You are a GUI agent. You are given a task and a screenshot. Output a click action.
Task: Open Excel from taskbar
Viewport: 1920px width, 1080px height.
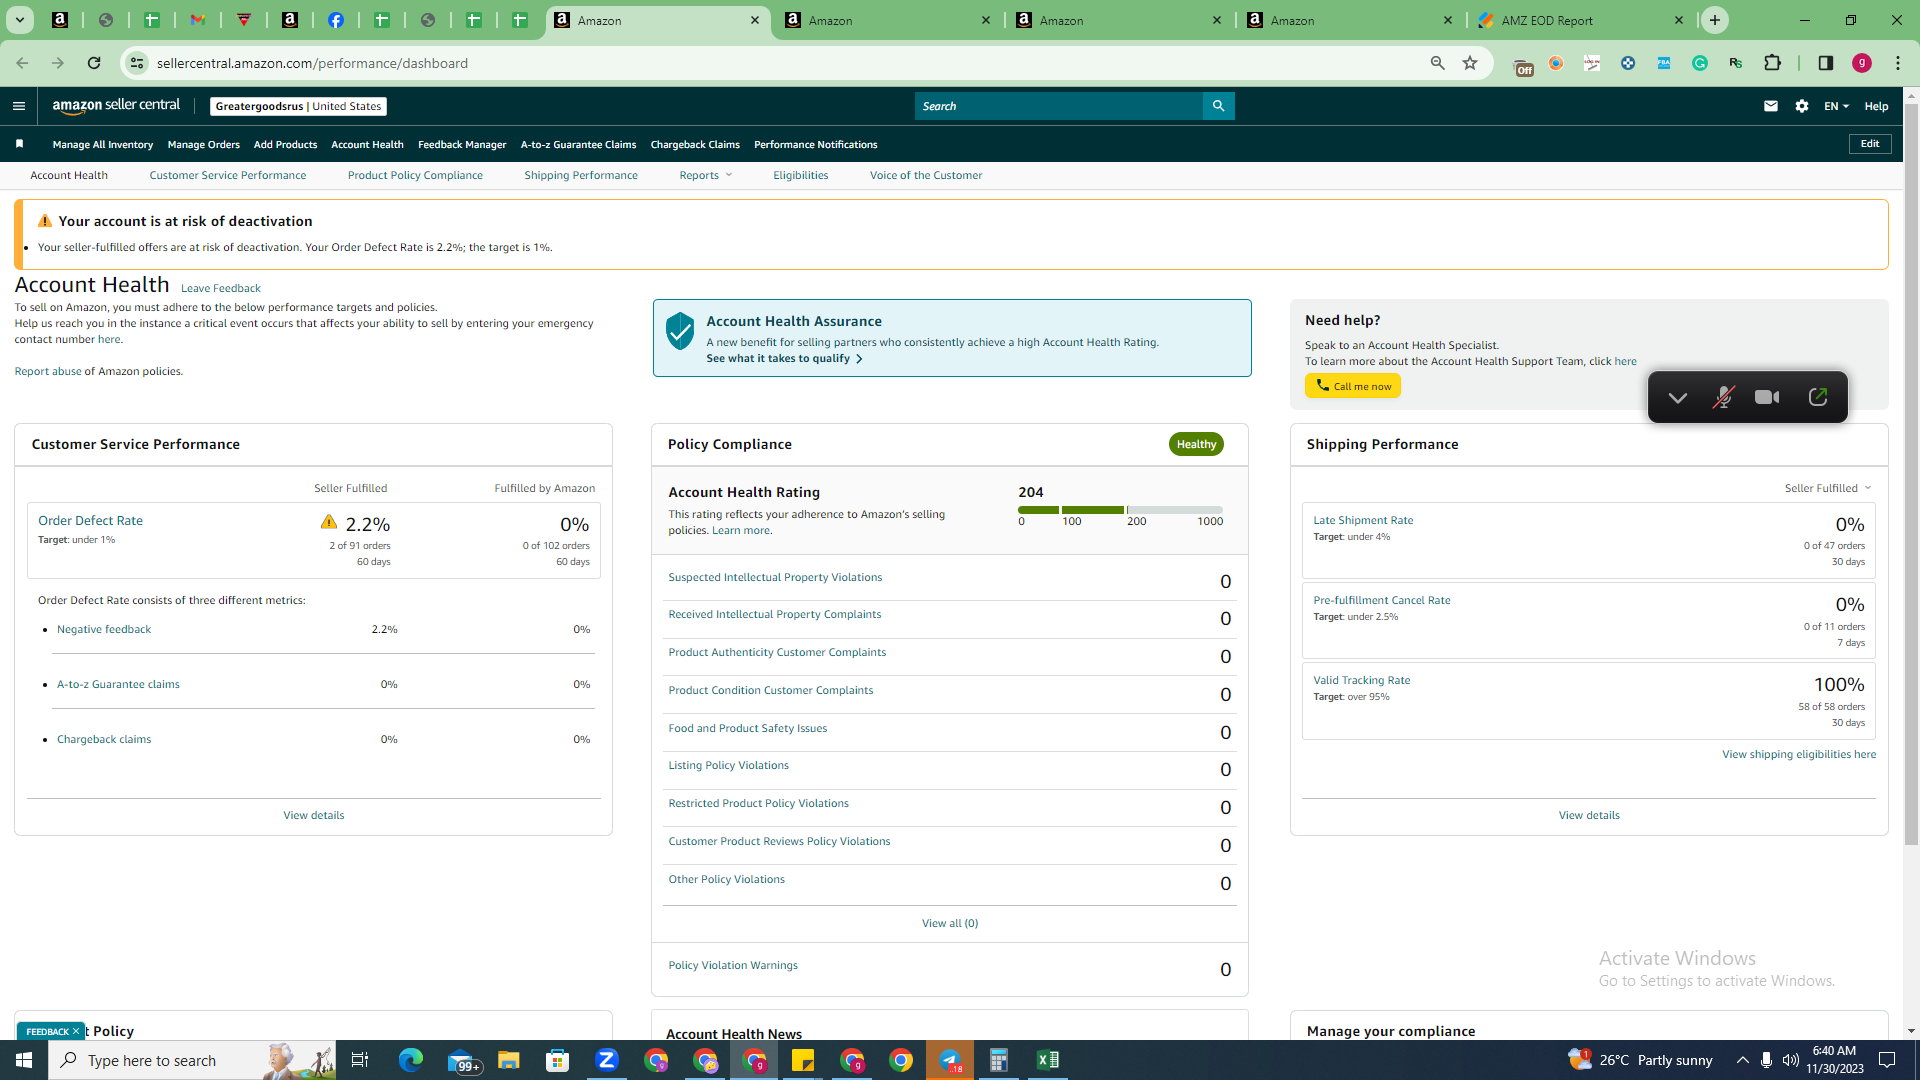pos(1048,1060)
